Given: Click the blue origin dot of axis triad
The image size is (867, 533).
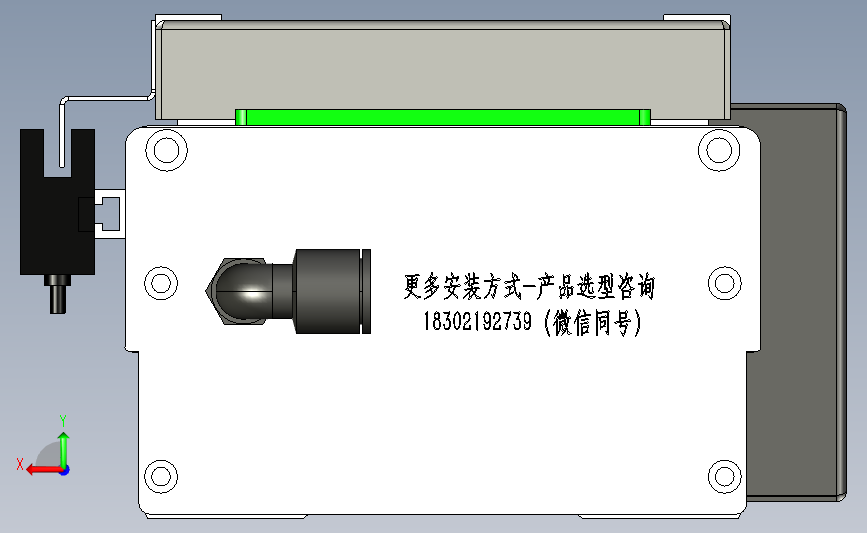Looking at the screenshot, I should click(65, 471).
